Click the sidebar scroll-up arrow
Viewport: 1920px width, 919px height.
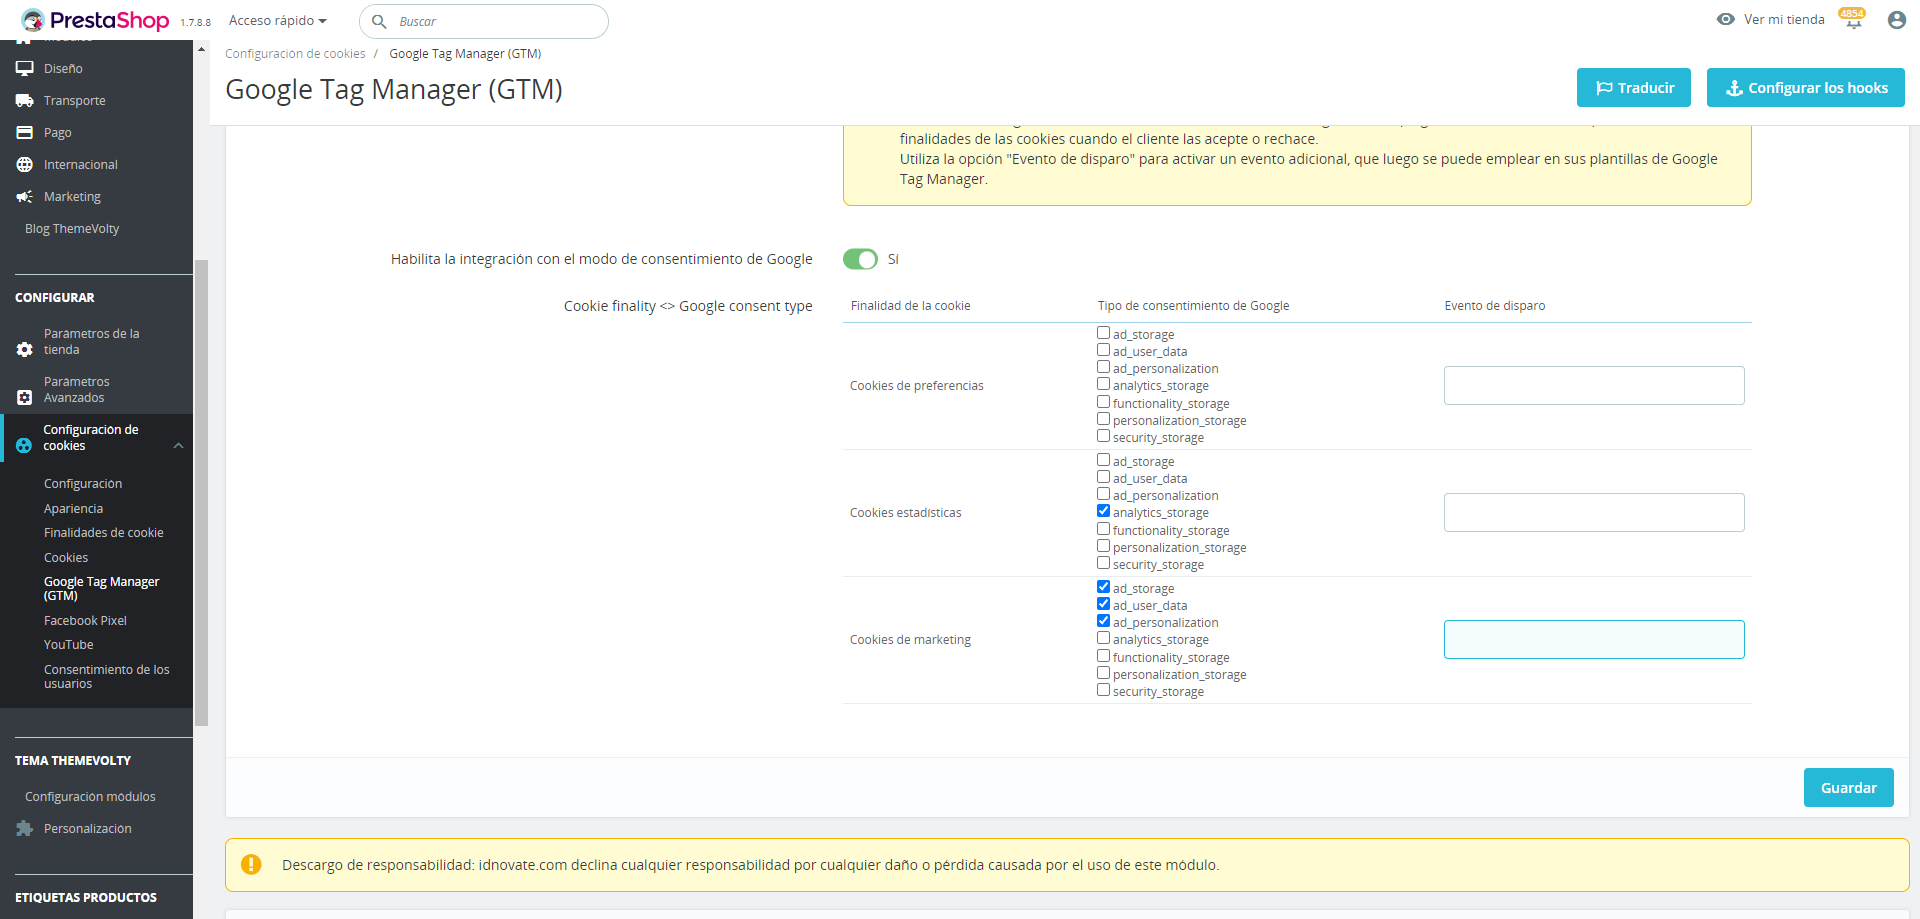(201, 48)
